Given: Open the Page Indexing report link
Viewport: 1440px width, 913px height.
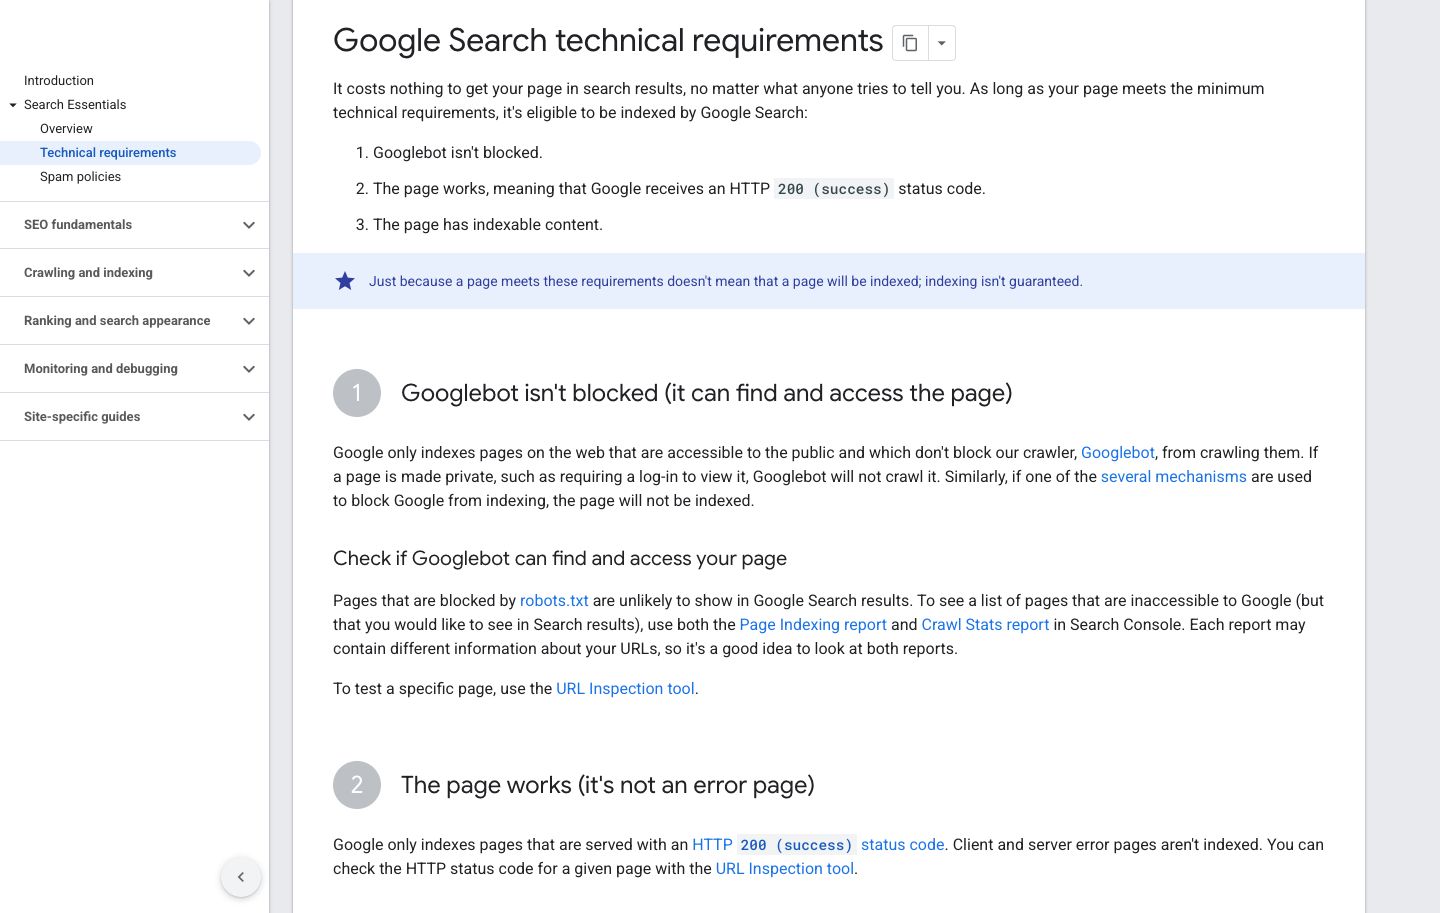Looking at the screenshot, I should click(x=813, y=625).
